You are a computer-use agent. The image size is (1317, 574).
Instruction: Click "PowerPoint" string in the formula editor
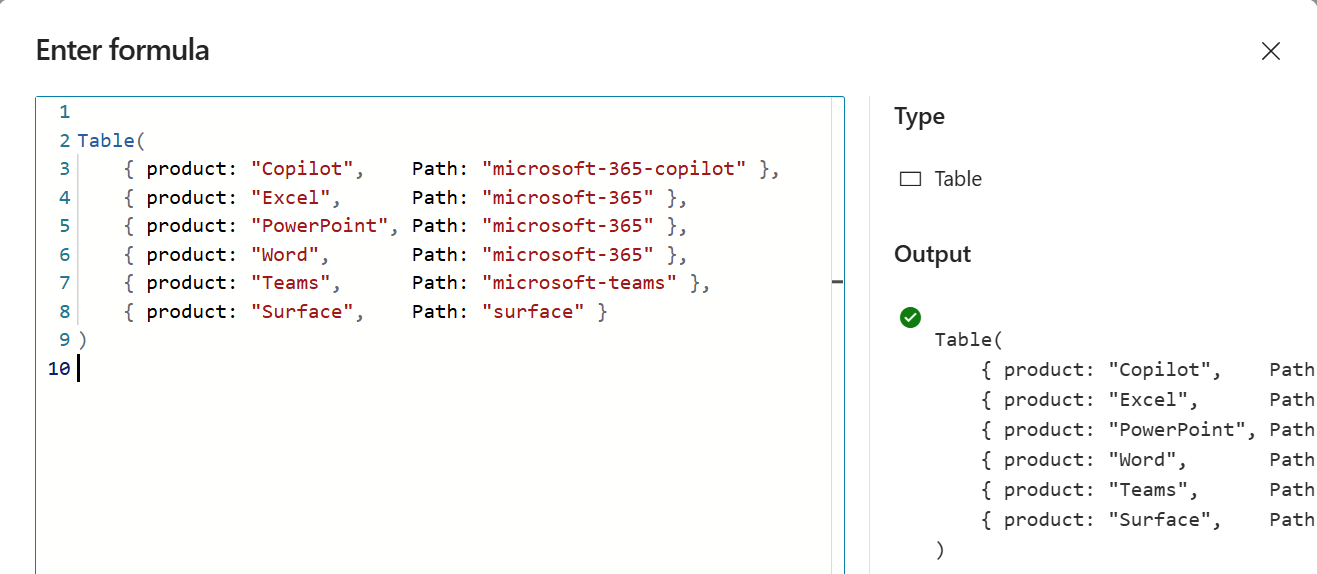pos(319,226)
